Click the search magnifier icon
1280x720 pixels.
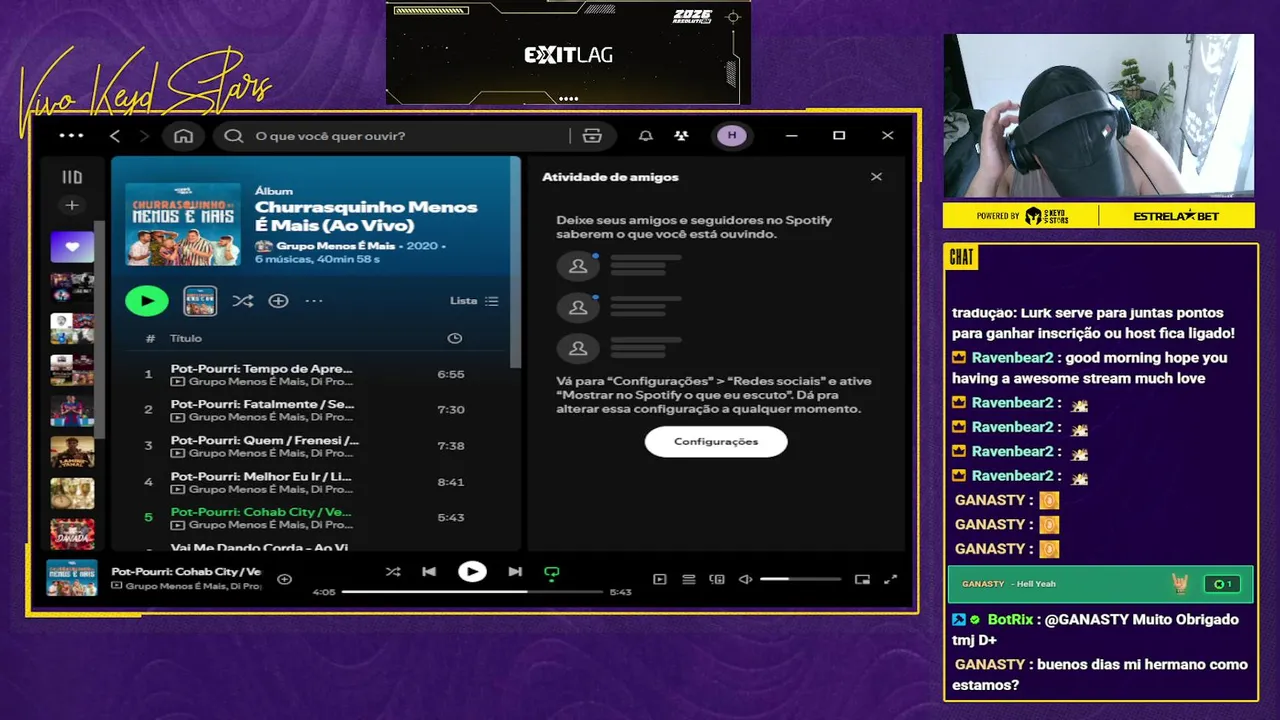(234, 135)
